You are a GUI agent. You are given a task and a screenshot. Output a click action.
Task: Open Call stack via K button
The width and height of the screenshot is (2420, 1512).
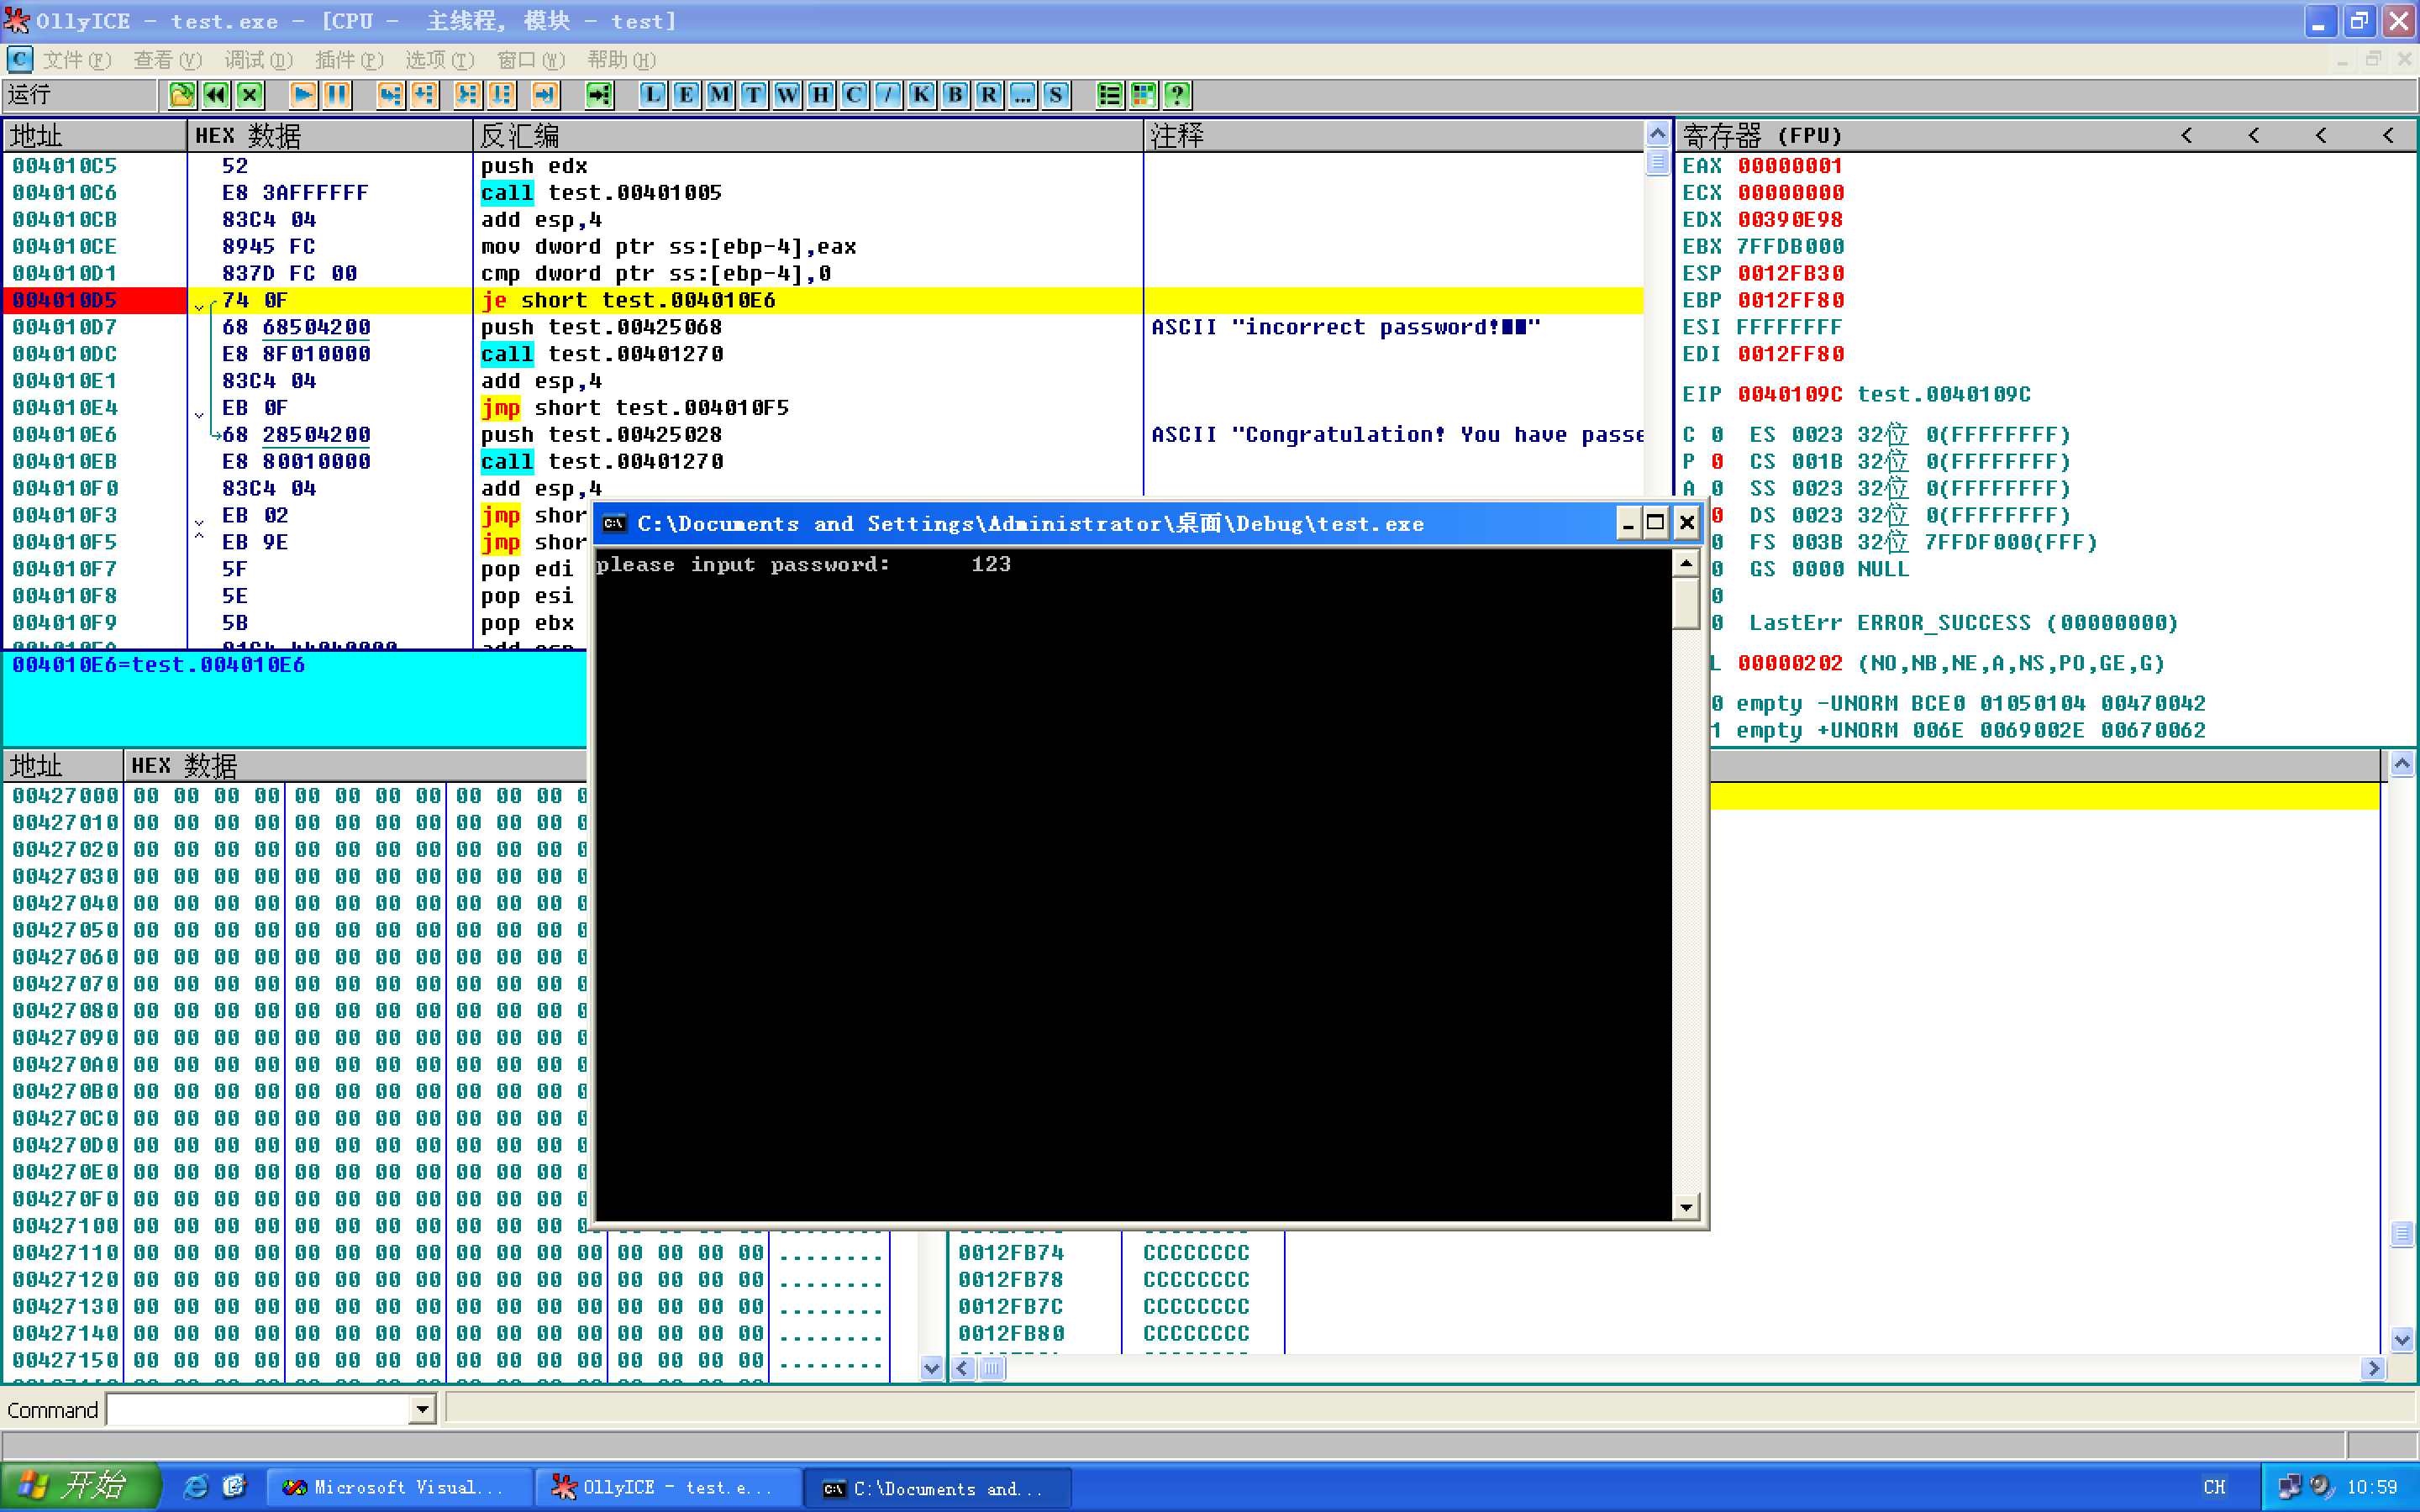[x=921, y=95]
